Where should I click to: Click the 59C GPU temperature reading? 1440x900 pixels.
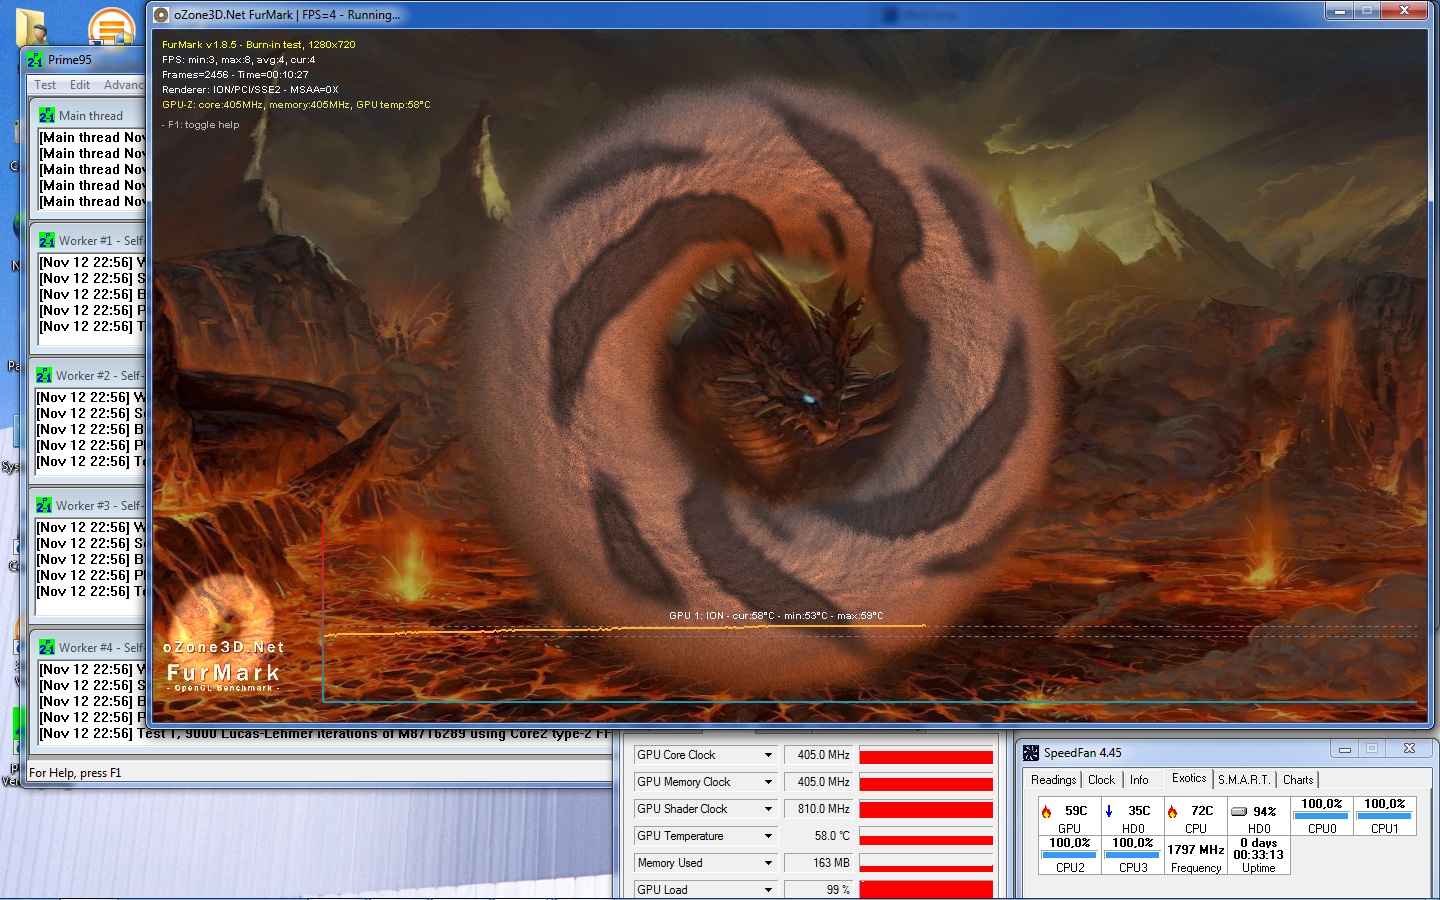(x=1076, y=811)
